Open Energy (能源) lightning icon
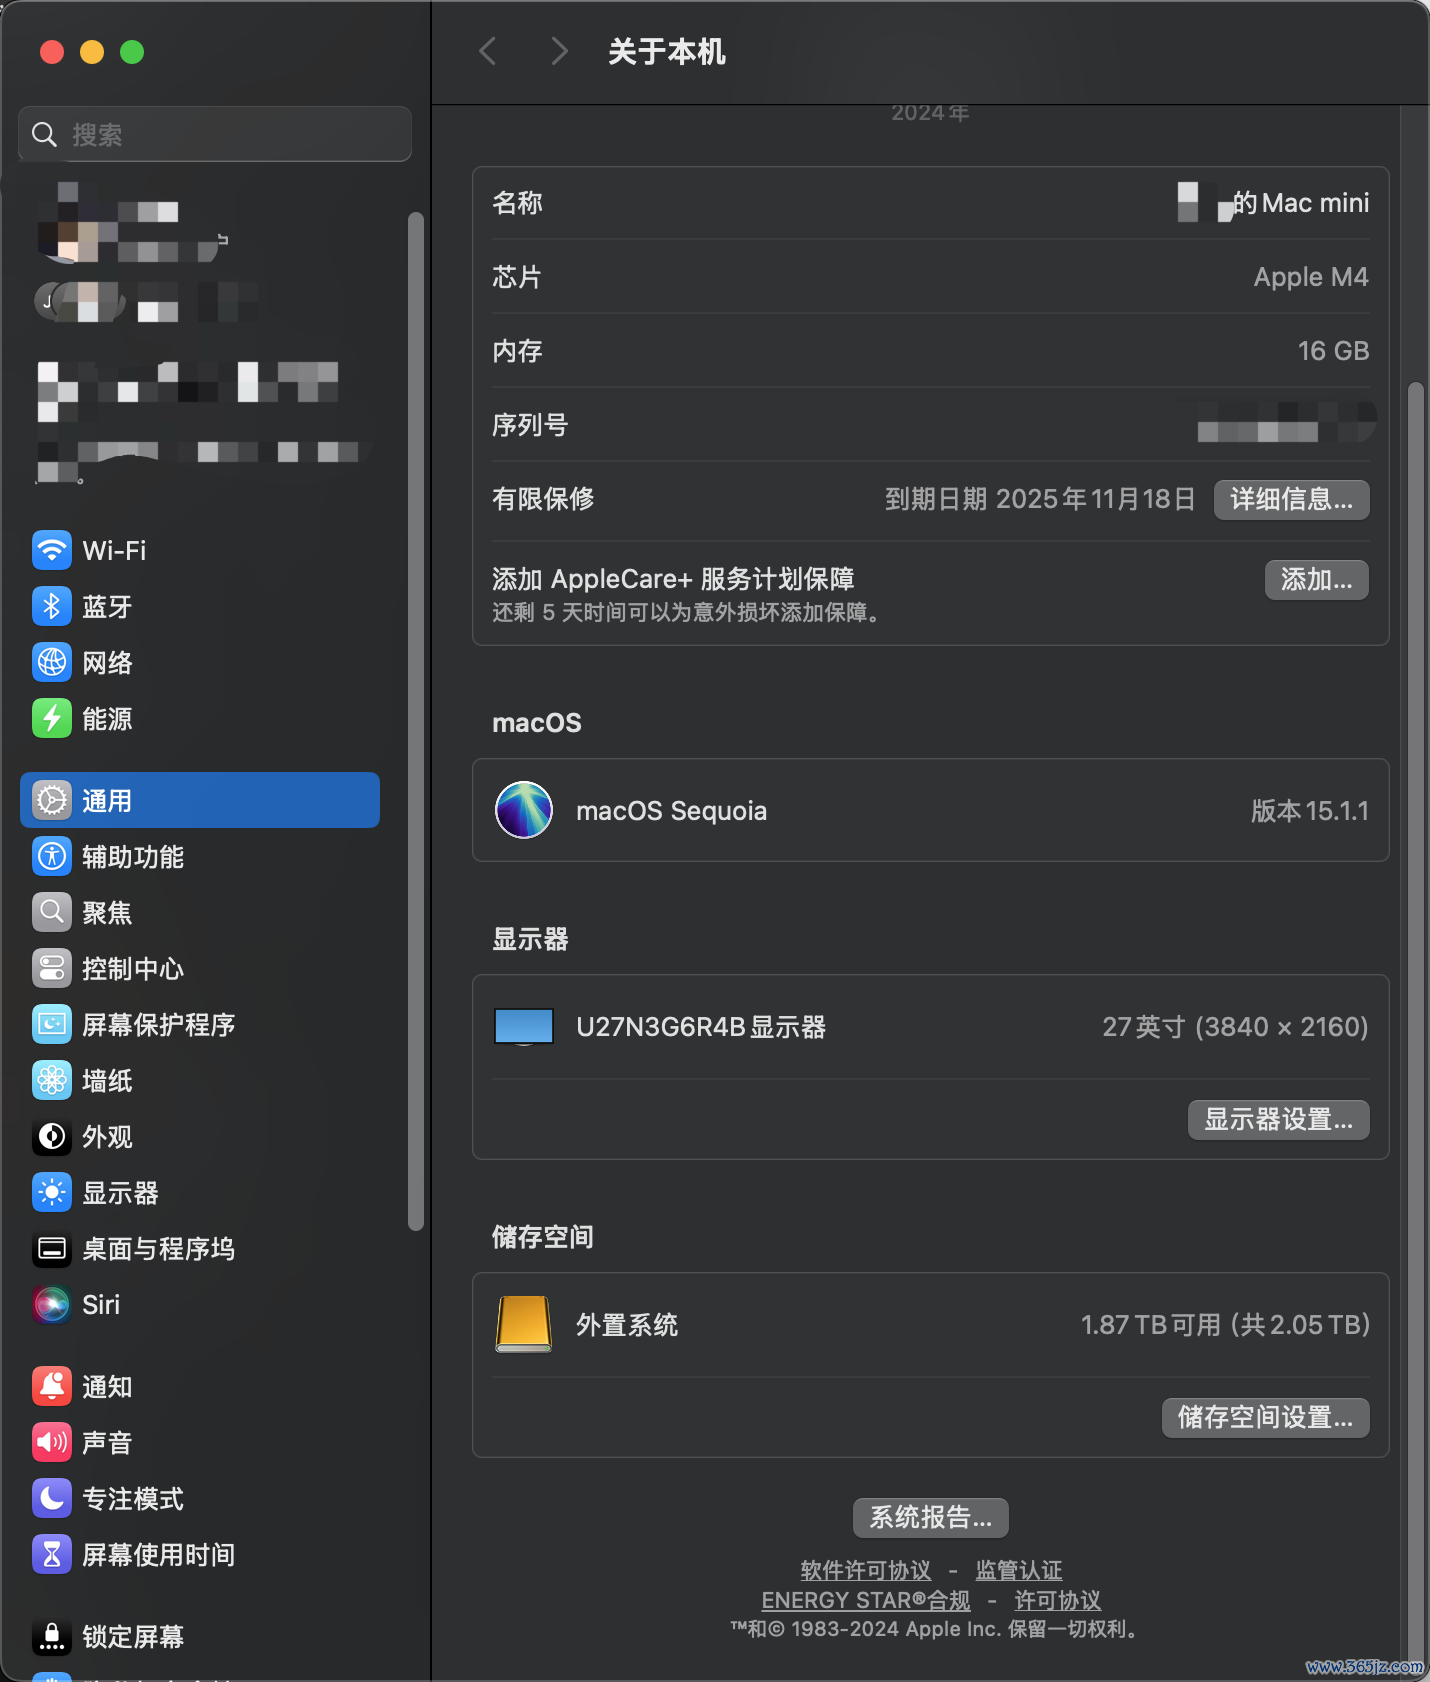Viewport: 1430px width, 1682px height. [x=52, y=718]
